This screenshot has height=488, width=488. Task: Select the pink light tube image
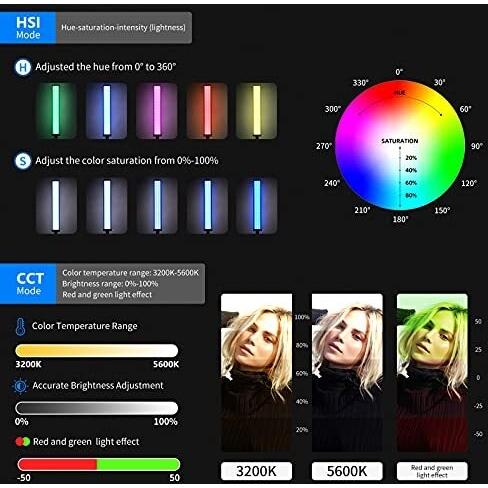click(157, 111)
